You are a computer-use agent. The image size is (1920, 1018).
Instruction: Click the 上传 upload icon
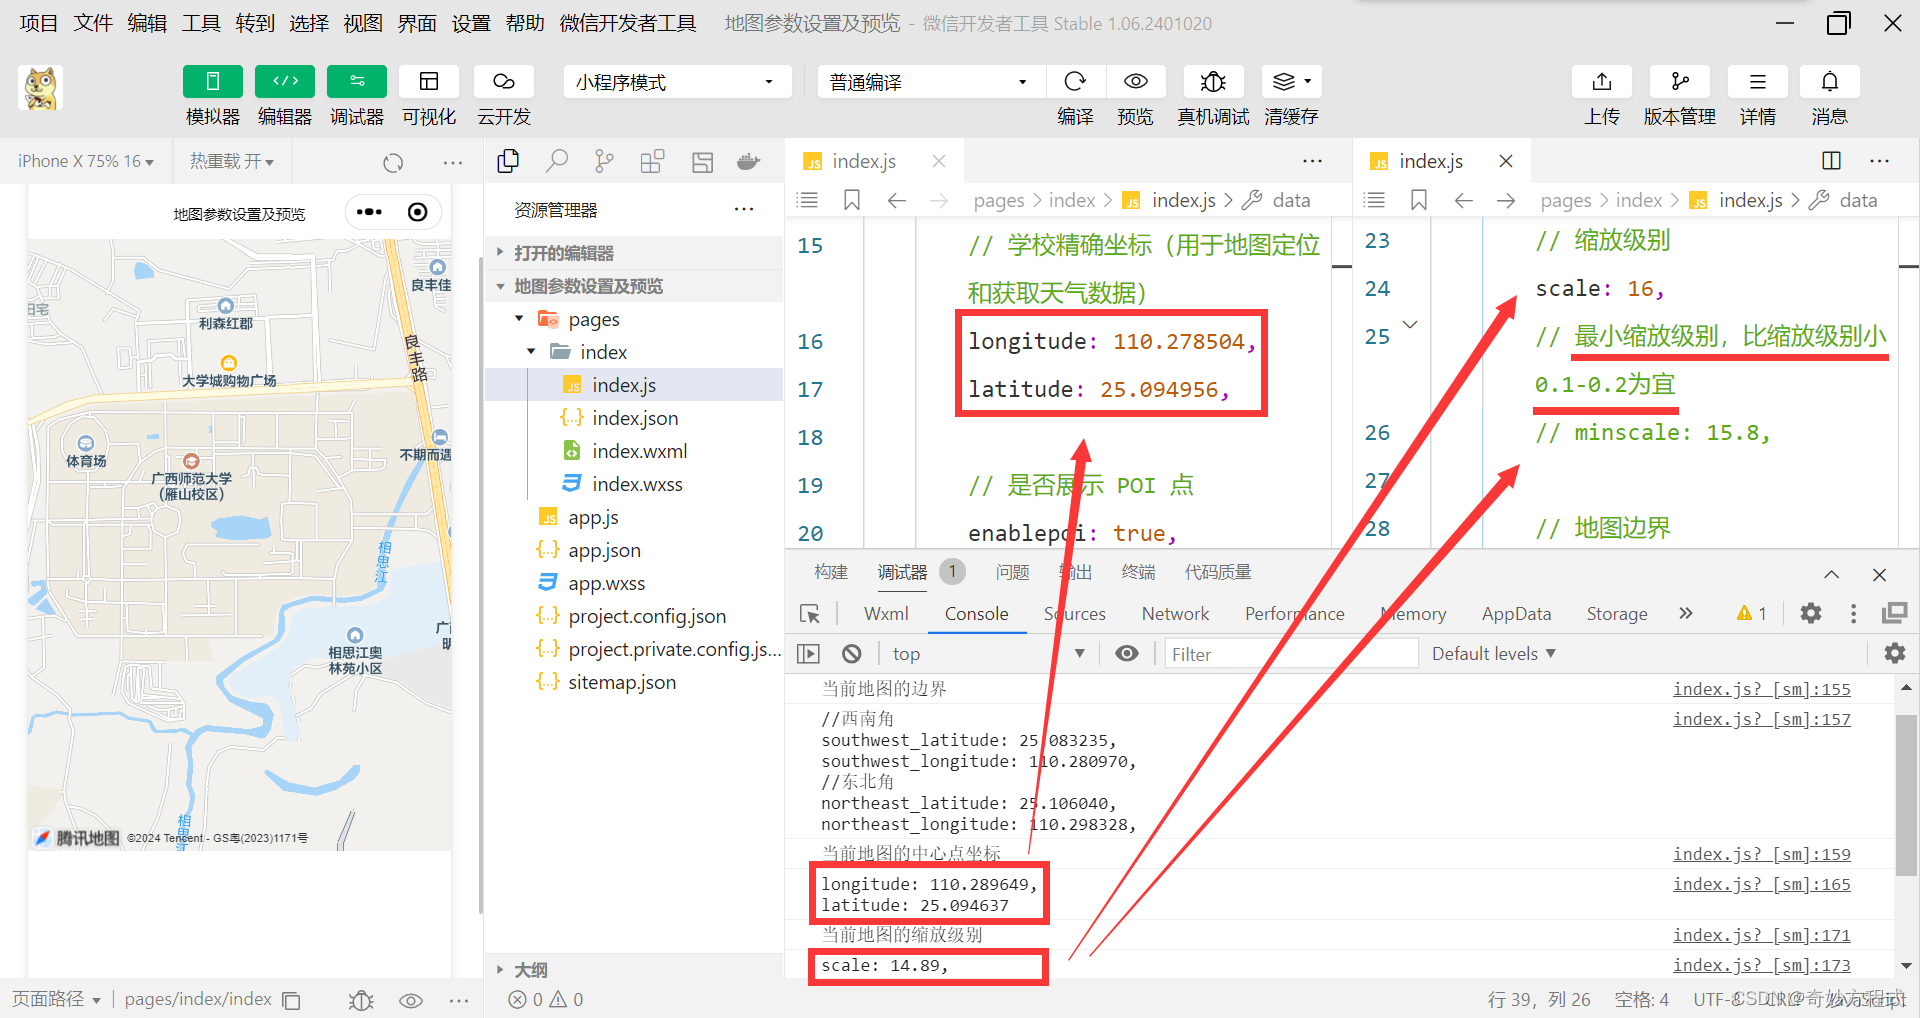point(1602,81)
